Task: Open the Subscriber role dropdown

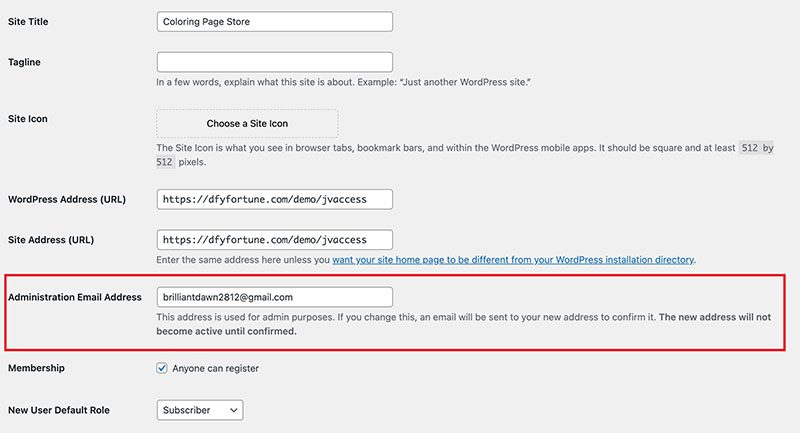Action: (200, 410)
